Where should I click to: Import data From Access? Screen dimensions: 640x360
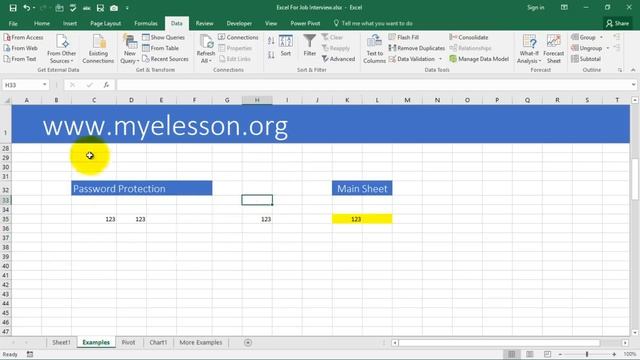[x=23, y=37]
